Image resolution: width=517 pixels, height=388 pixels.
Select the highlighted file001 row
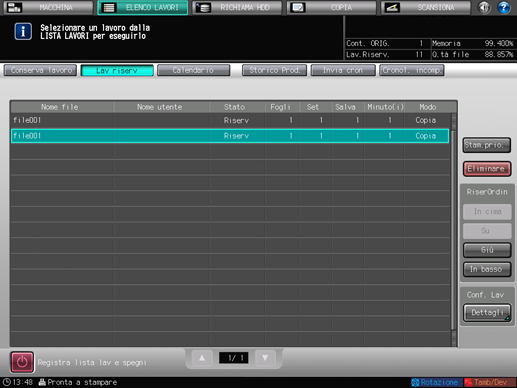[230, 136]
